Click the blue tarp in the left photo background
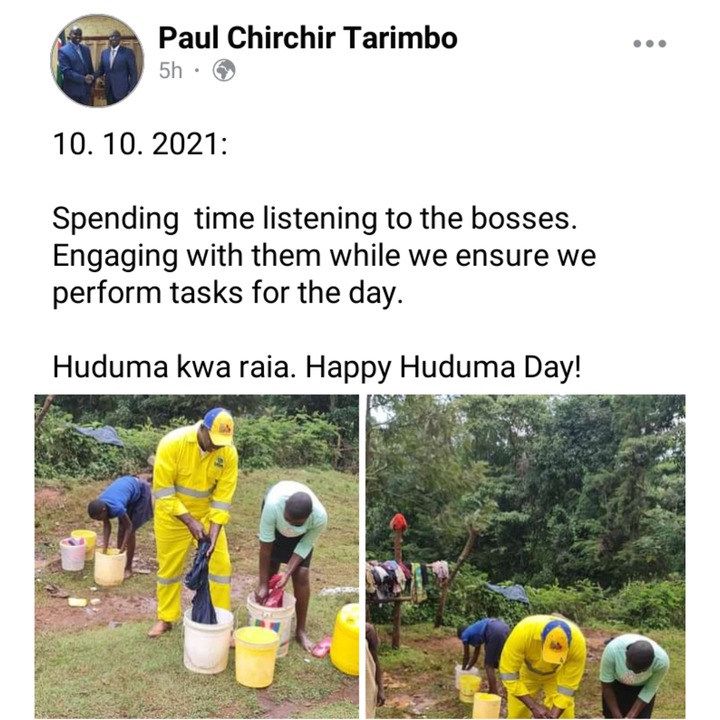Image resolution: width=720 pixels, height=720 pixels. [99, 435]
